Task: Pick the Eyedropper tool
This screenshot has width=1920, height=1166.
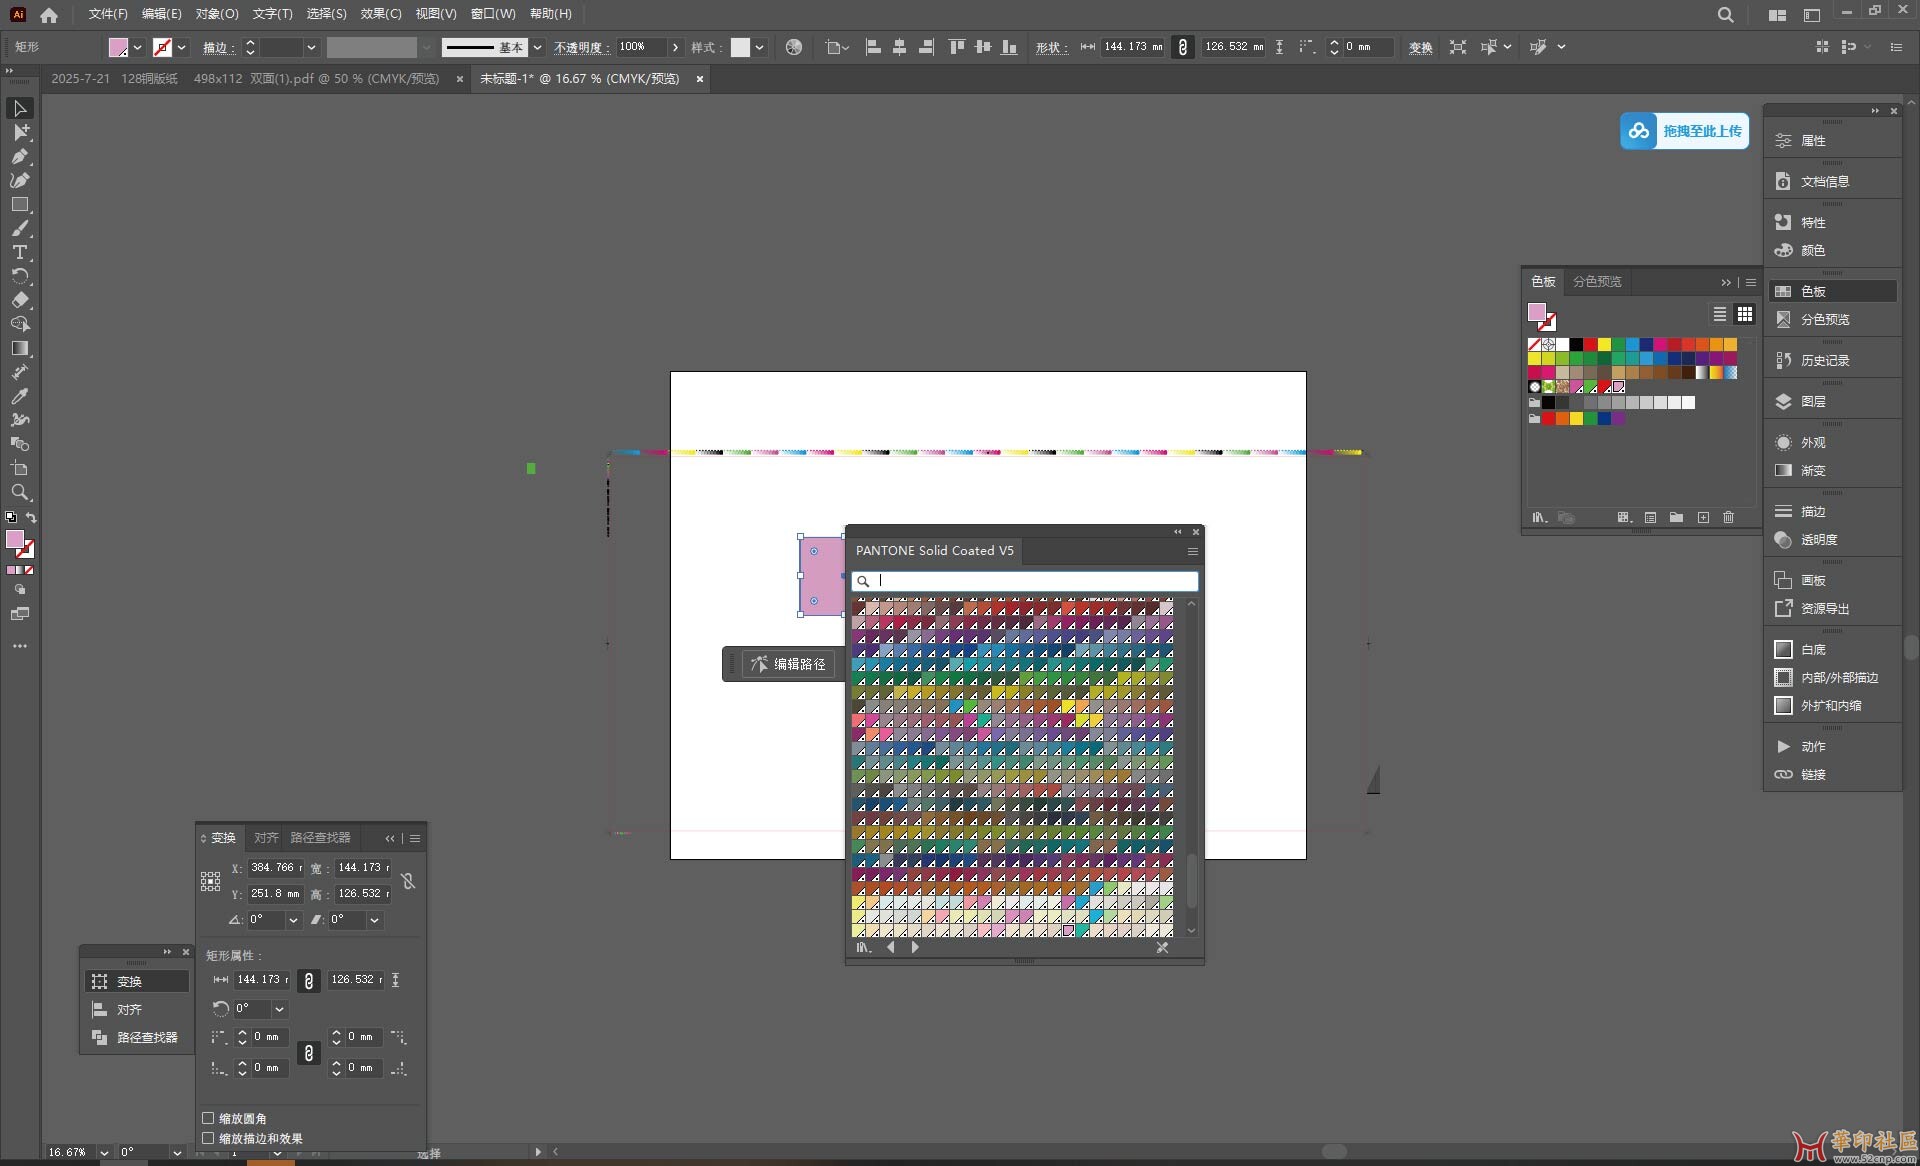Action: (x=20, y=397)
